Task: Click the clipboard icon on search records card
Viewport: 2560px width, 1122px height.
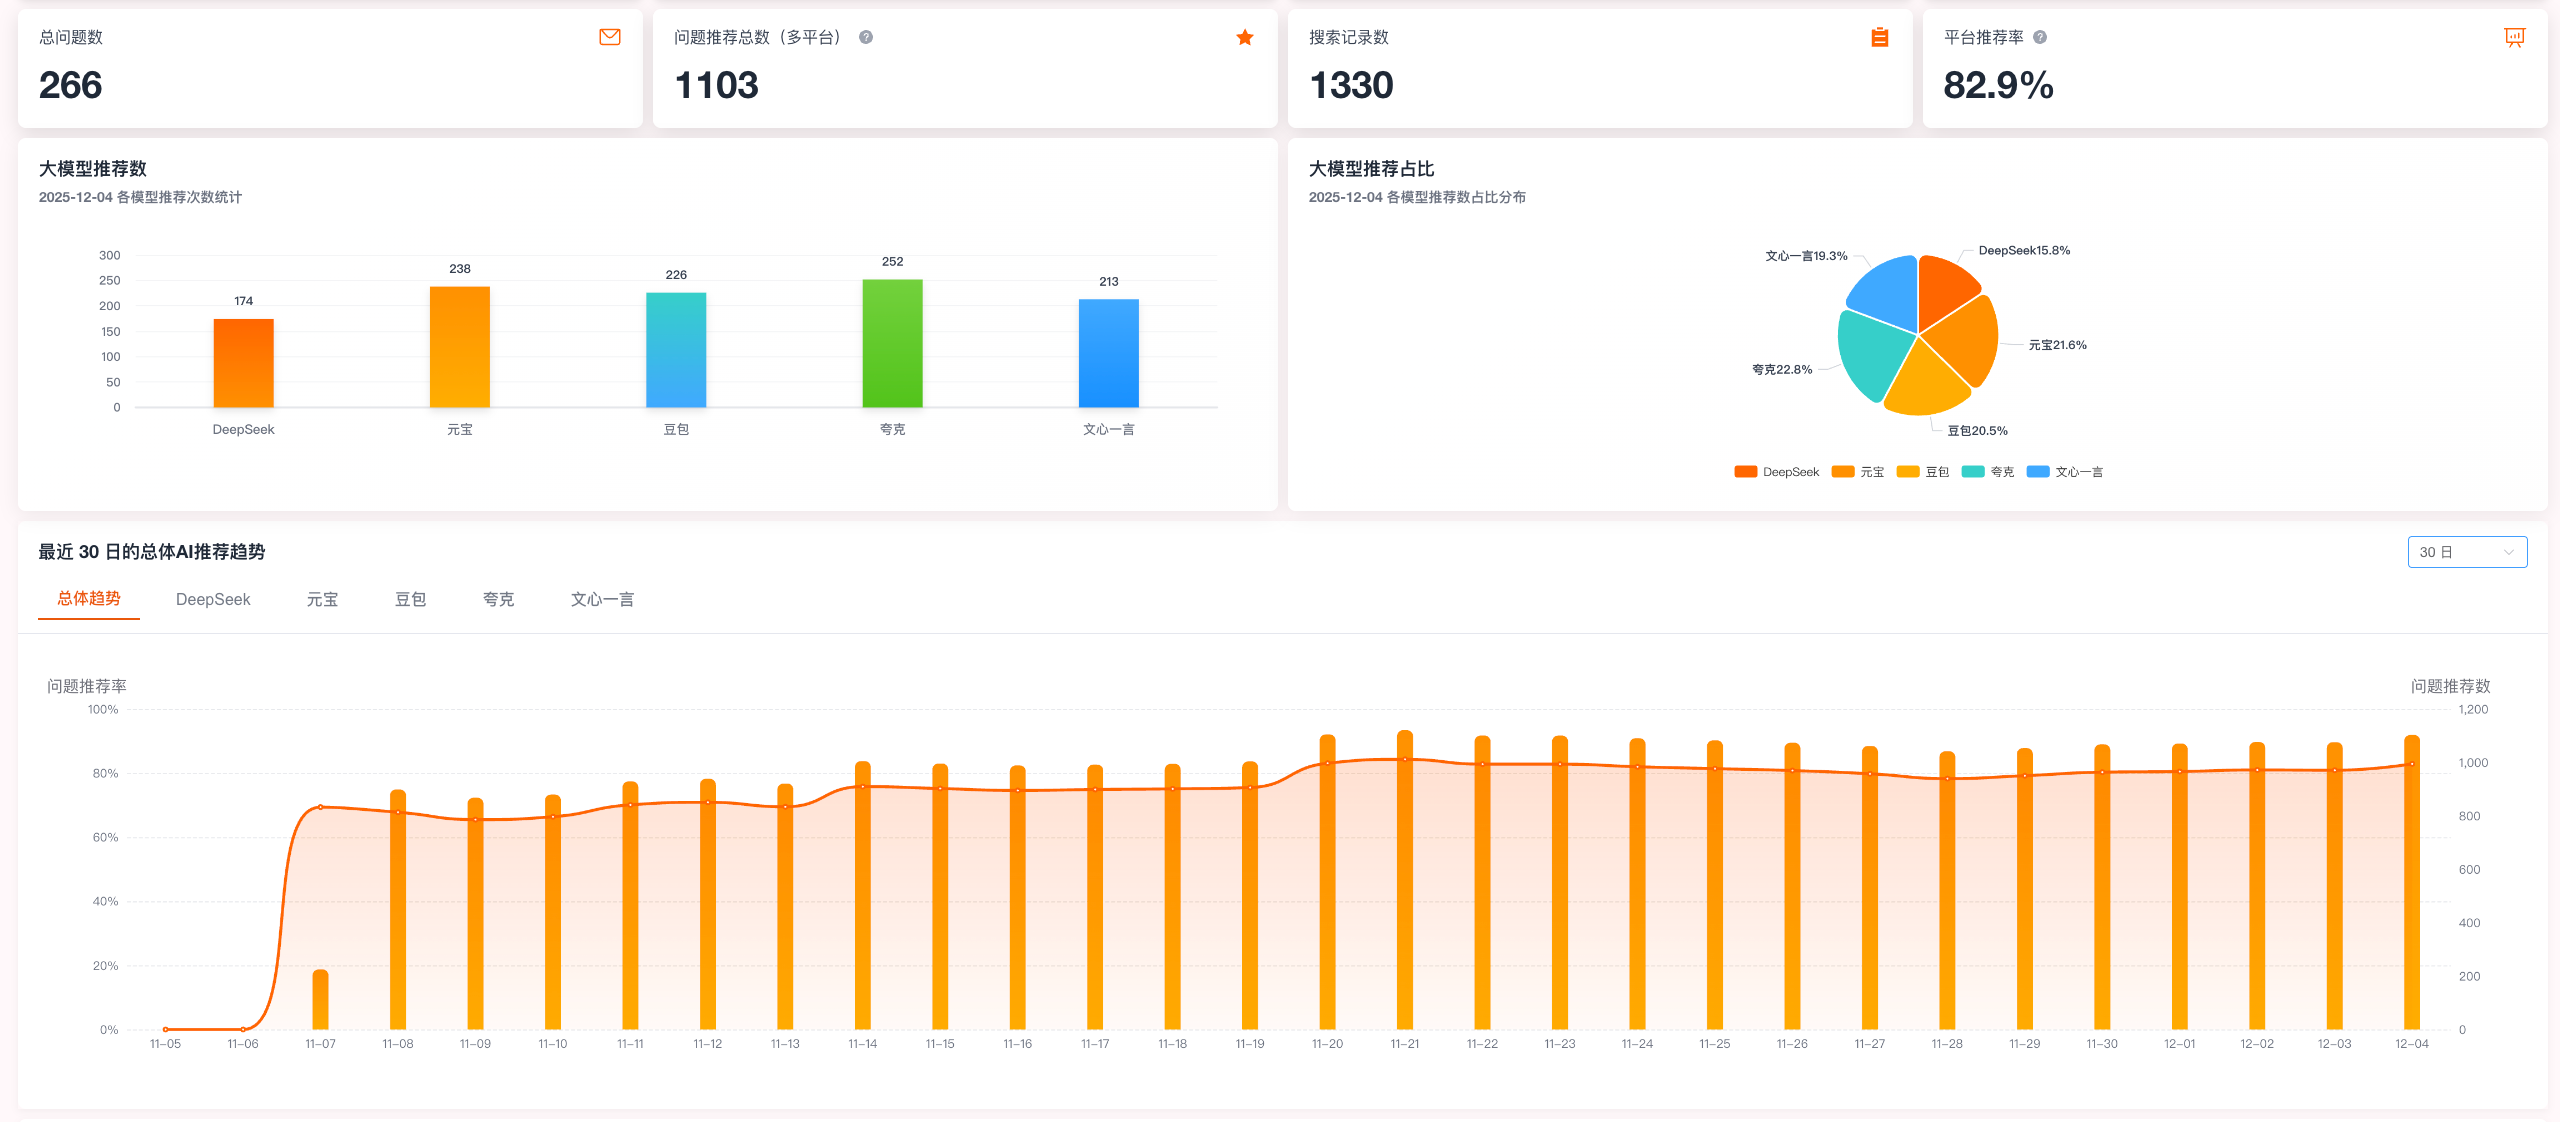Action: click(1880, 37)
